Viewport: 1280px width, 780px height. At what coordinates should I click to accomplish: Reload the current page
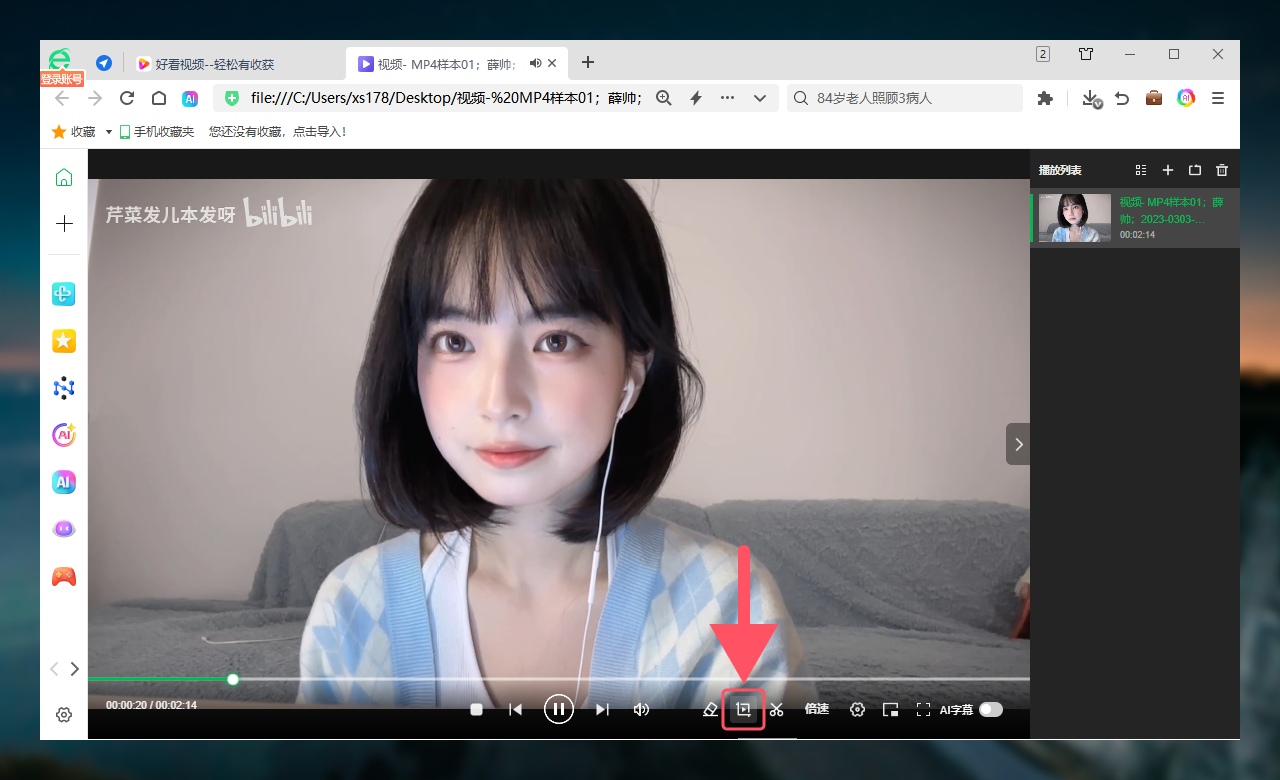click(x=127, y=98)
